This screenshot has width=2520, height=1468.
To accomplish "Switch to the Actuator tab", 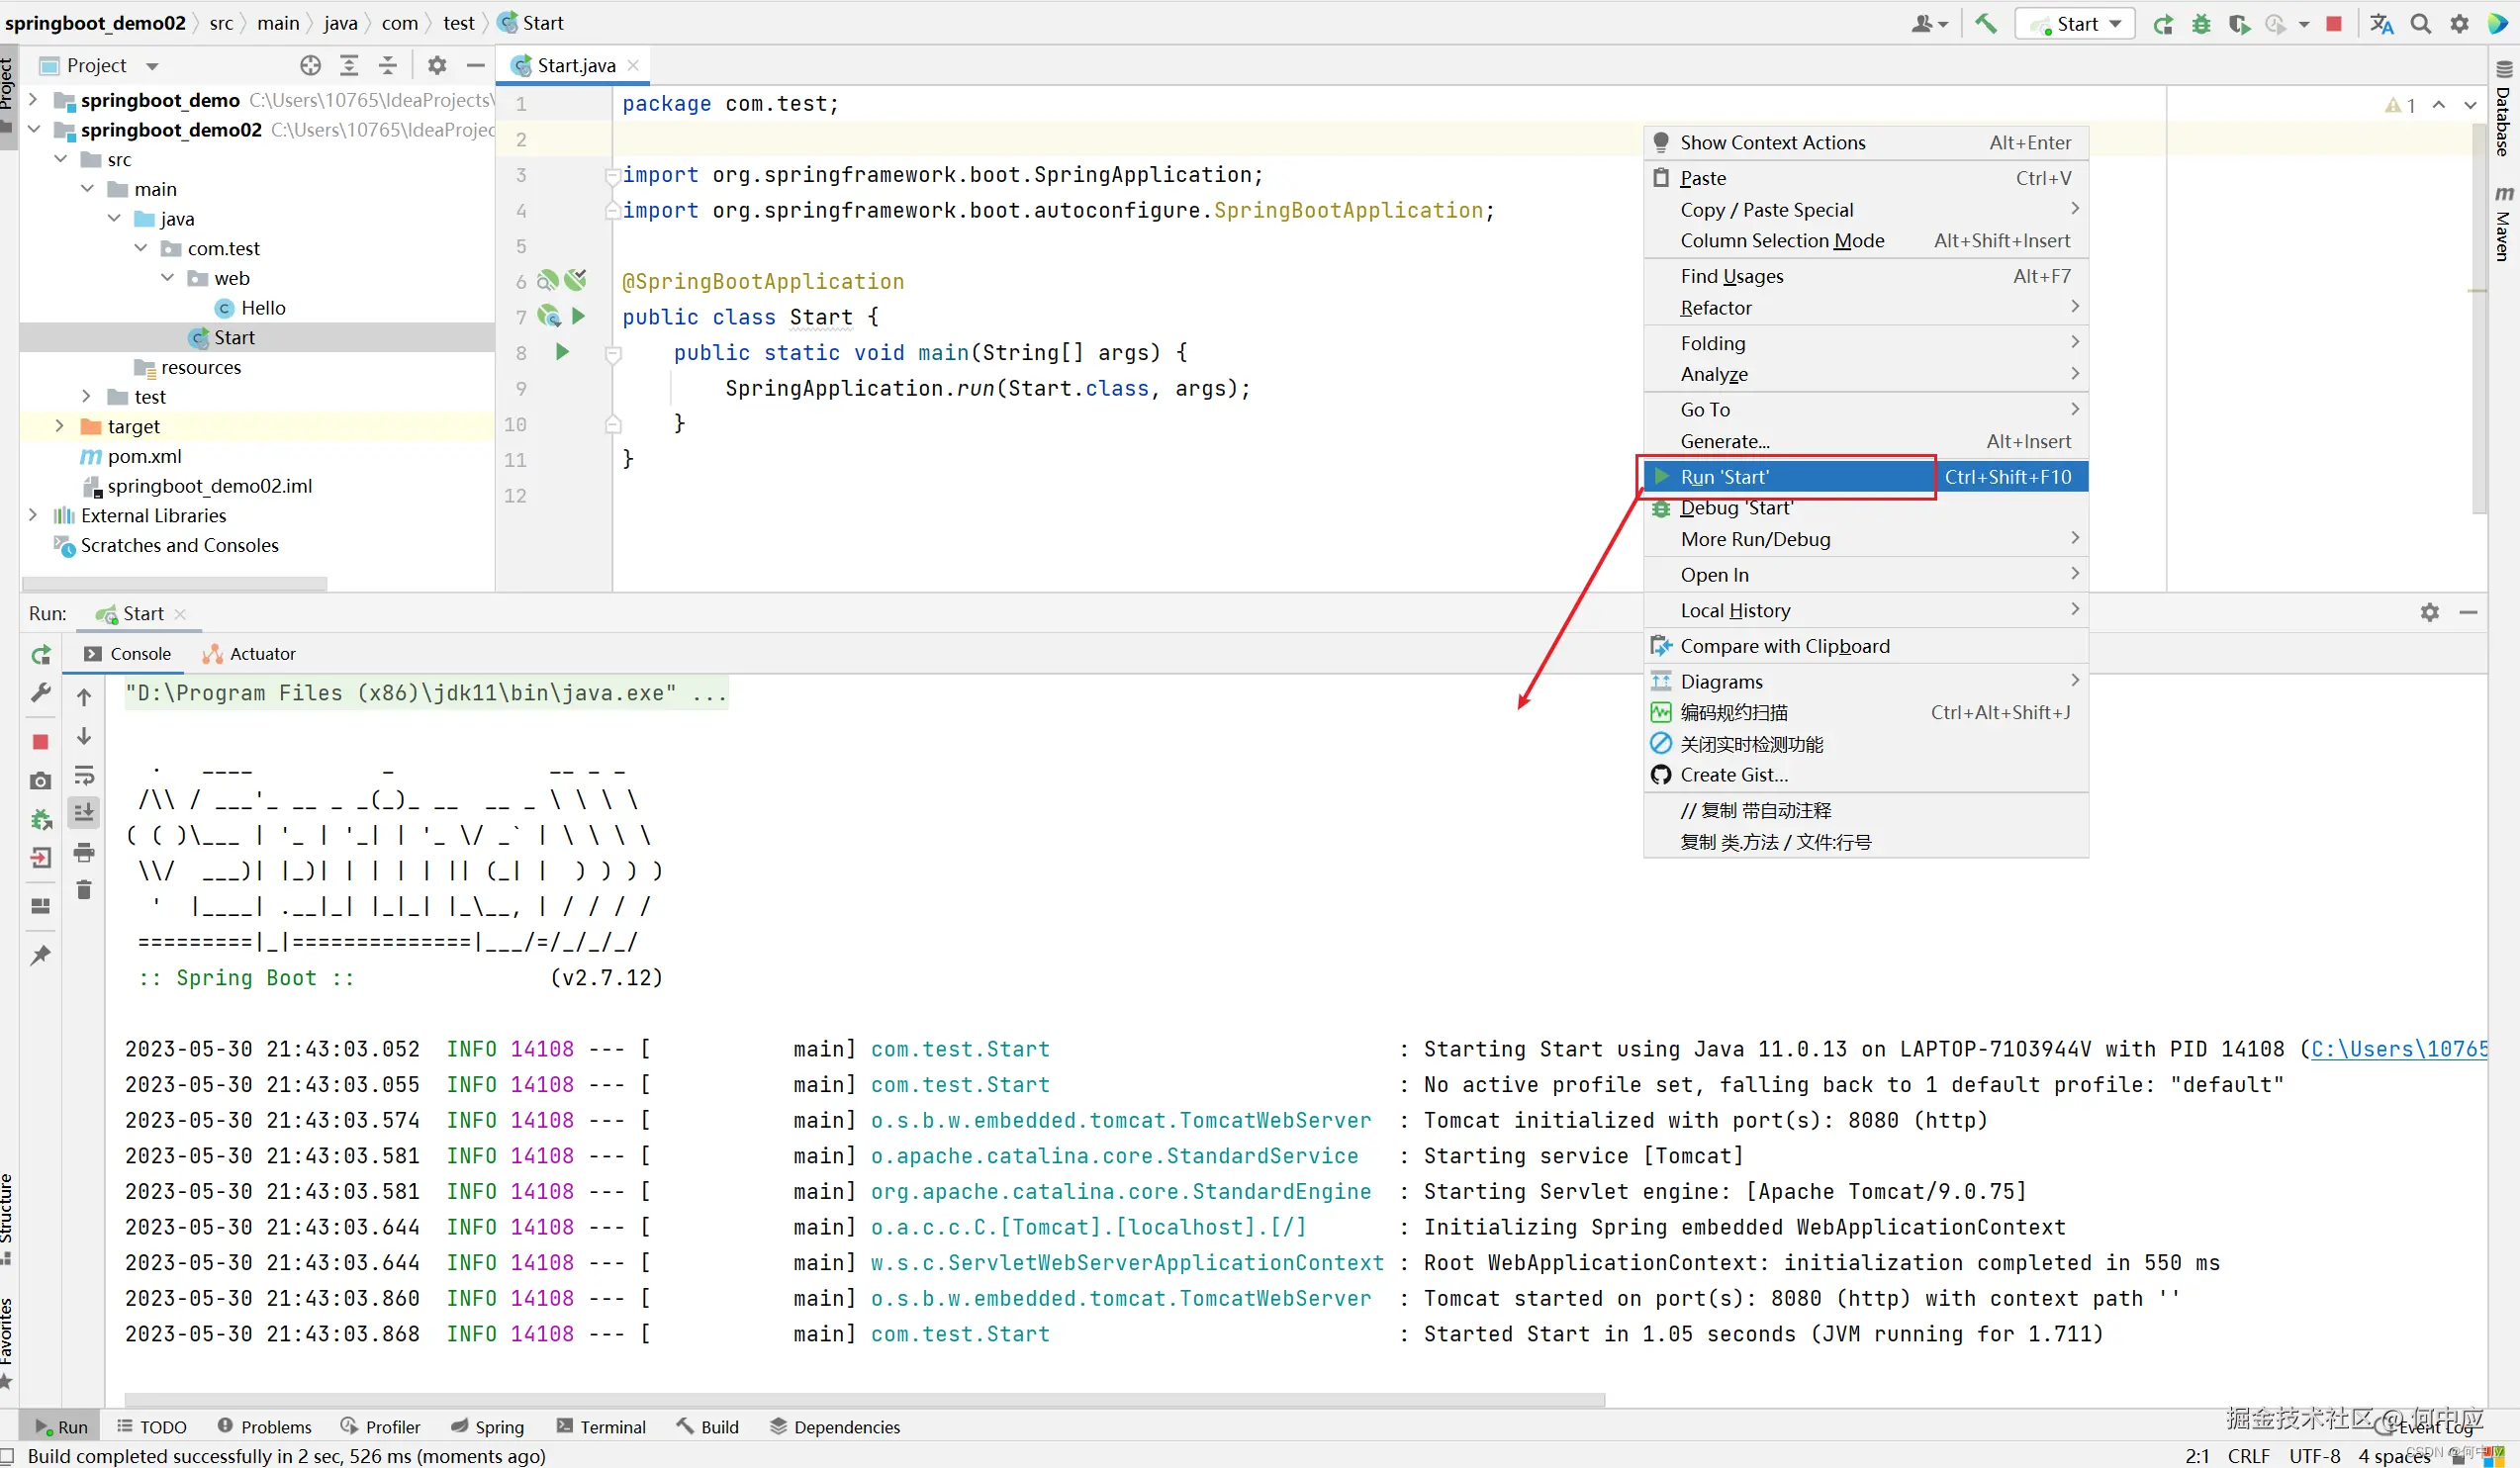I will click(250, 654).
